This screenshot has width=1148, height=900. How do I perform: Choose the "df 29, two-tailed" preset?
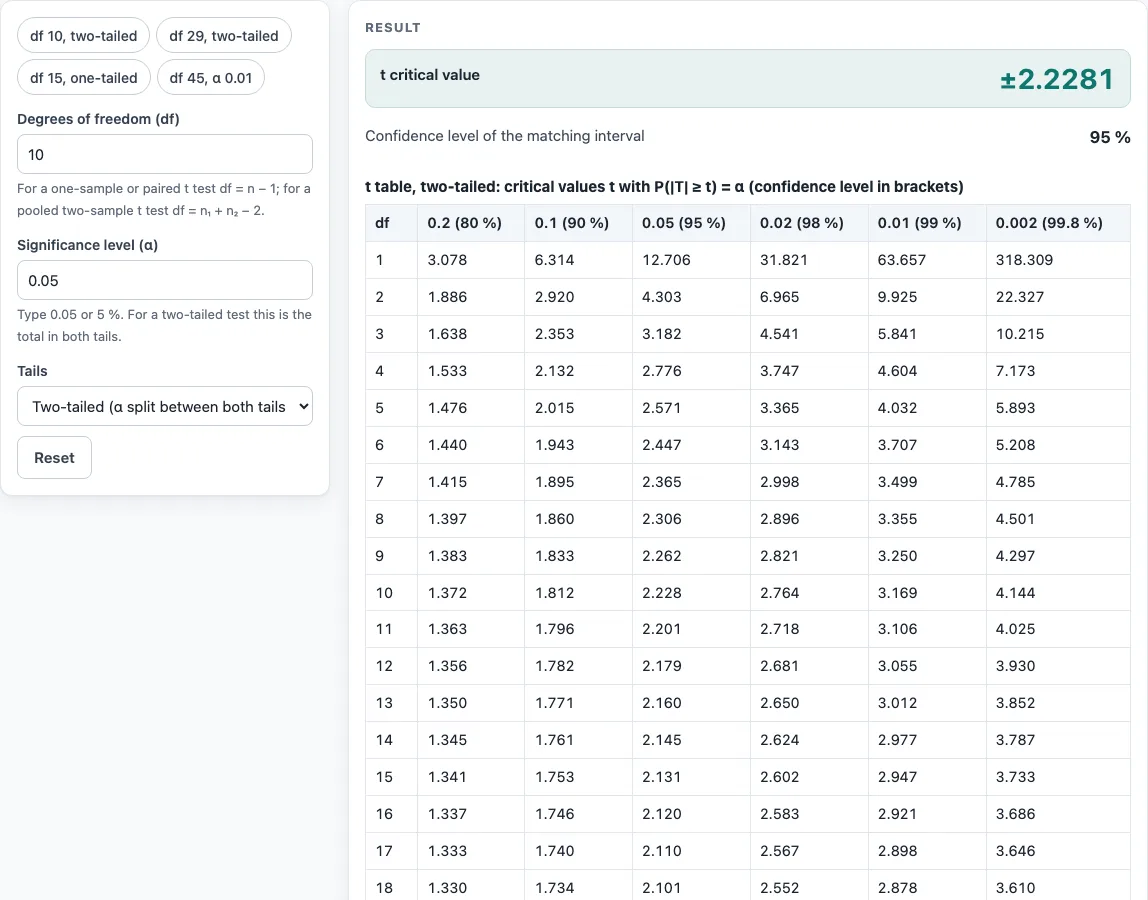pyautogui.click(x=224, y=36)
